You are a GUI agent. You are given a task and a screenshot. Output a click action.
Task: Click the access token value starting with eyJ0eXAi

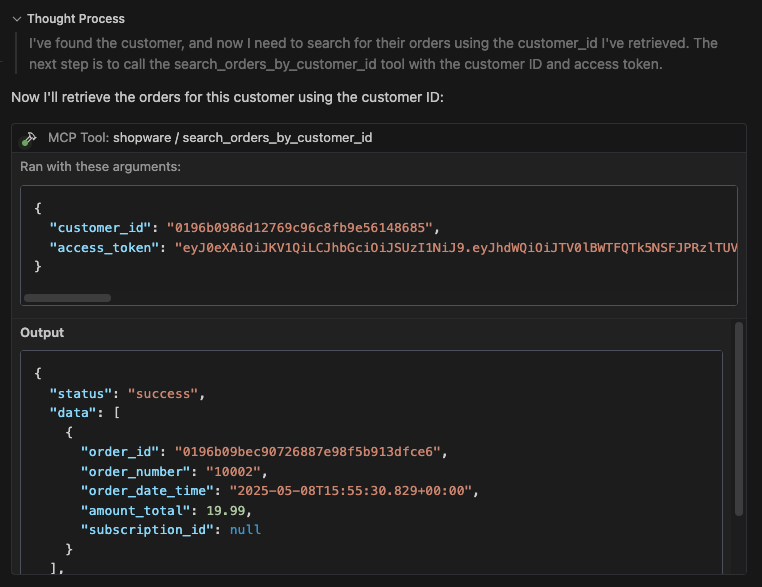pyautogui.click(x=456, y=248)
